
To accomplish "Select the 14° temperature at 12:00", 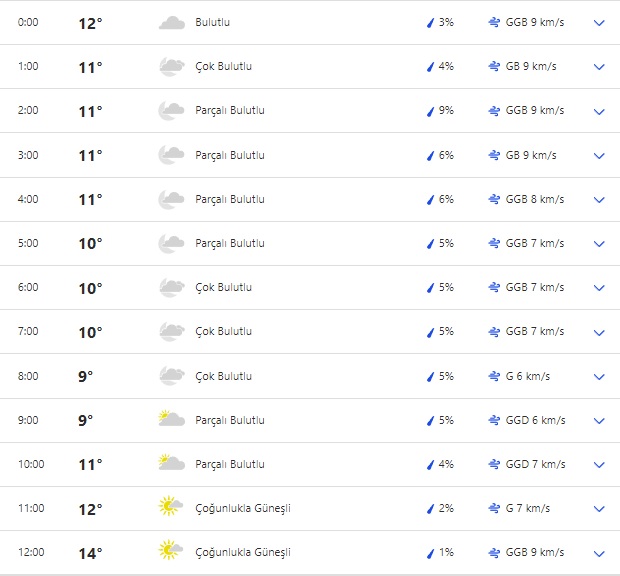I will pos(90,553).
